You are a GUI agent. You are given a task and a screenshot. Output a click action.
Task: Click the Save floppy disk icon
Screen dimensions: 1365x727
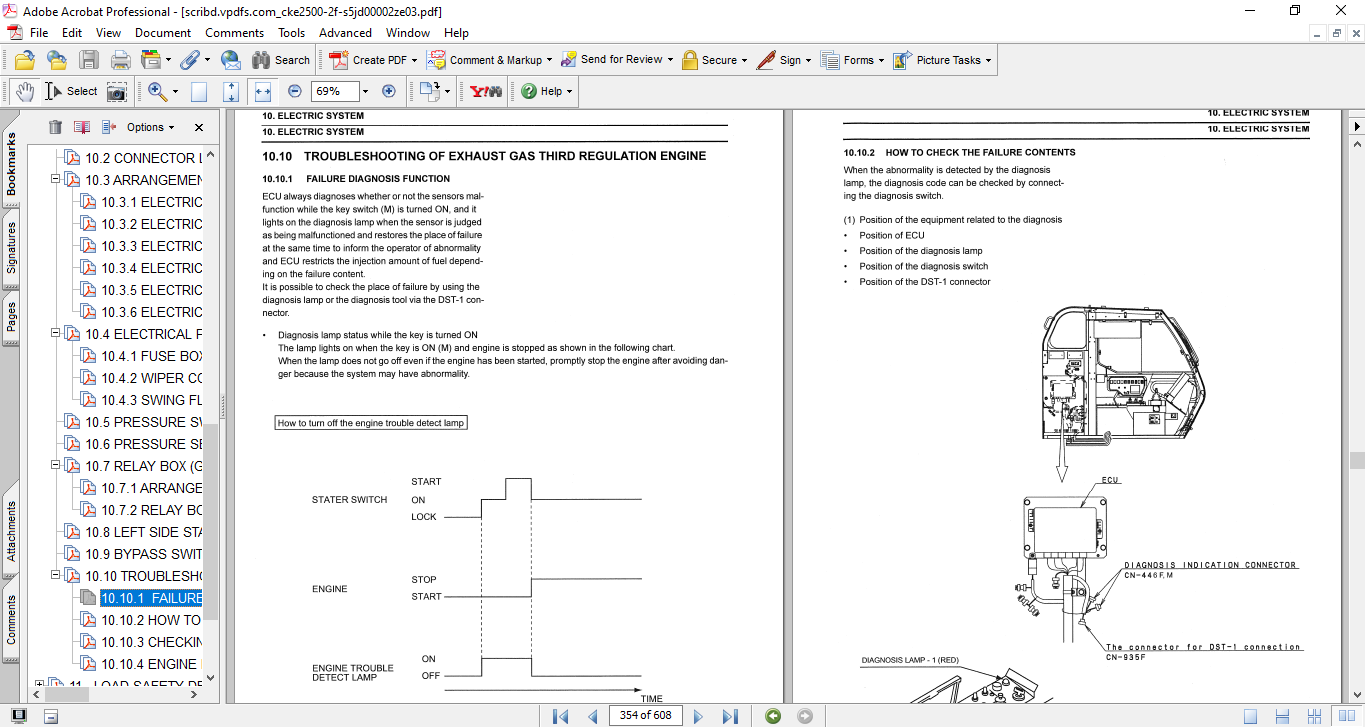pos(89,60)
